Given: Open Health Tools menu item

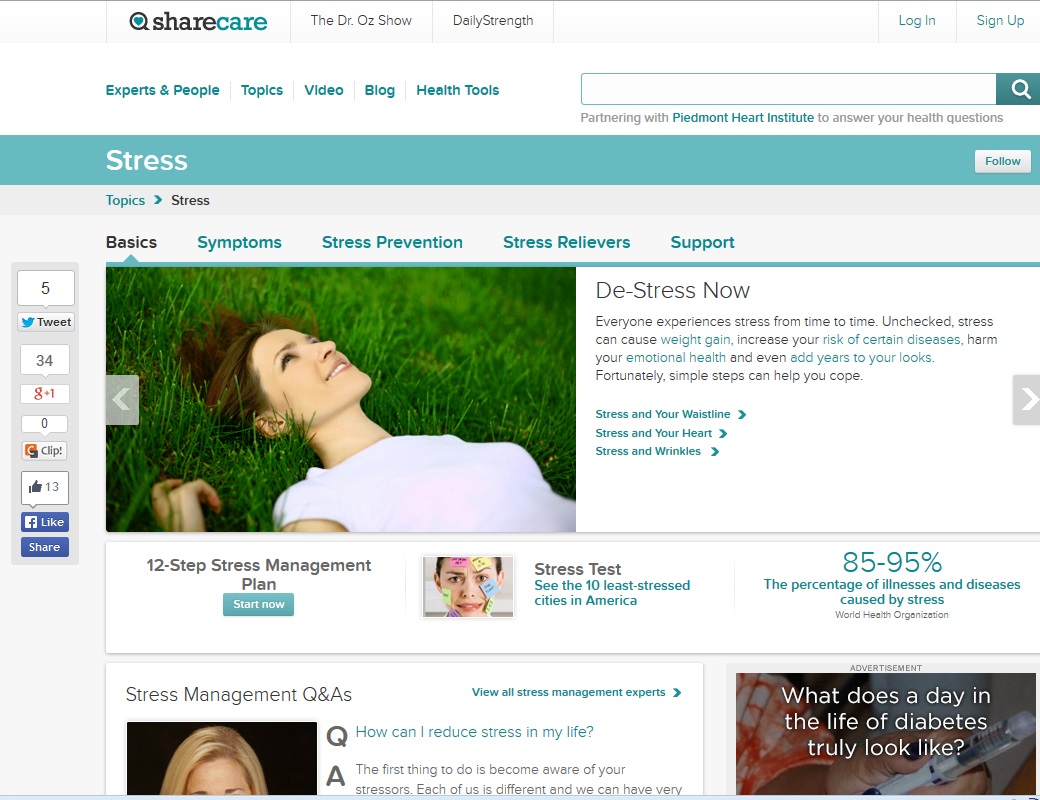Looking at the screenshot, I should pos(458,90).
